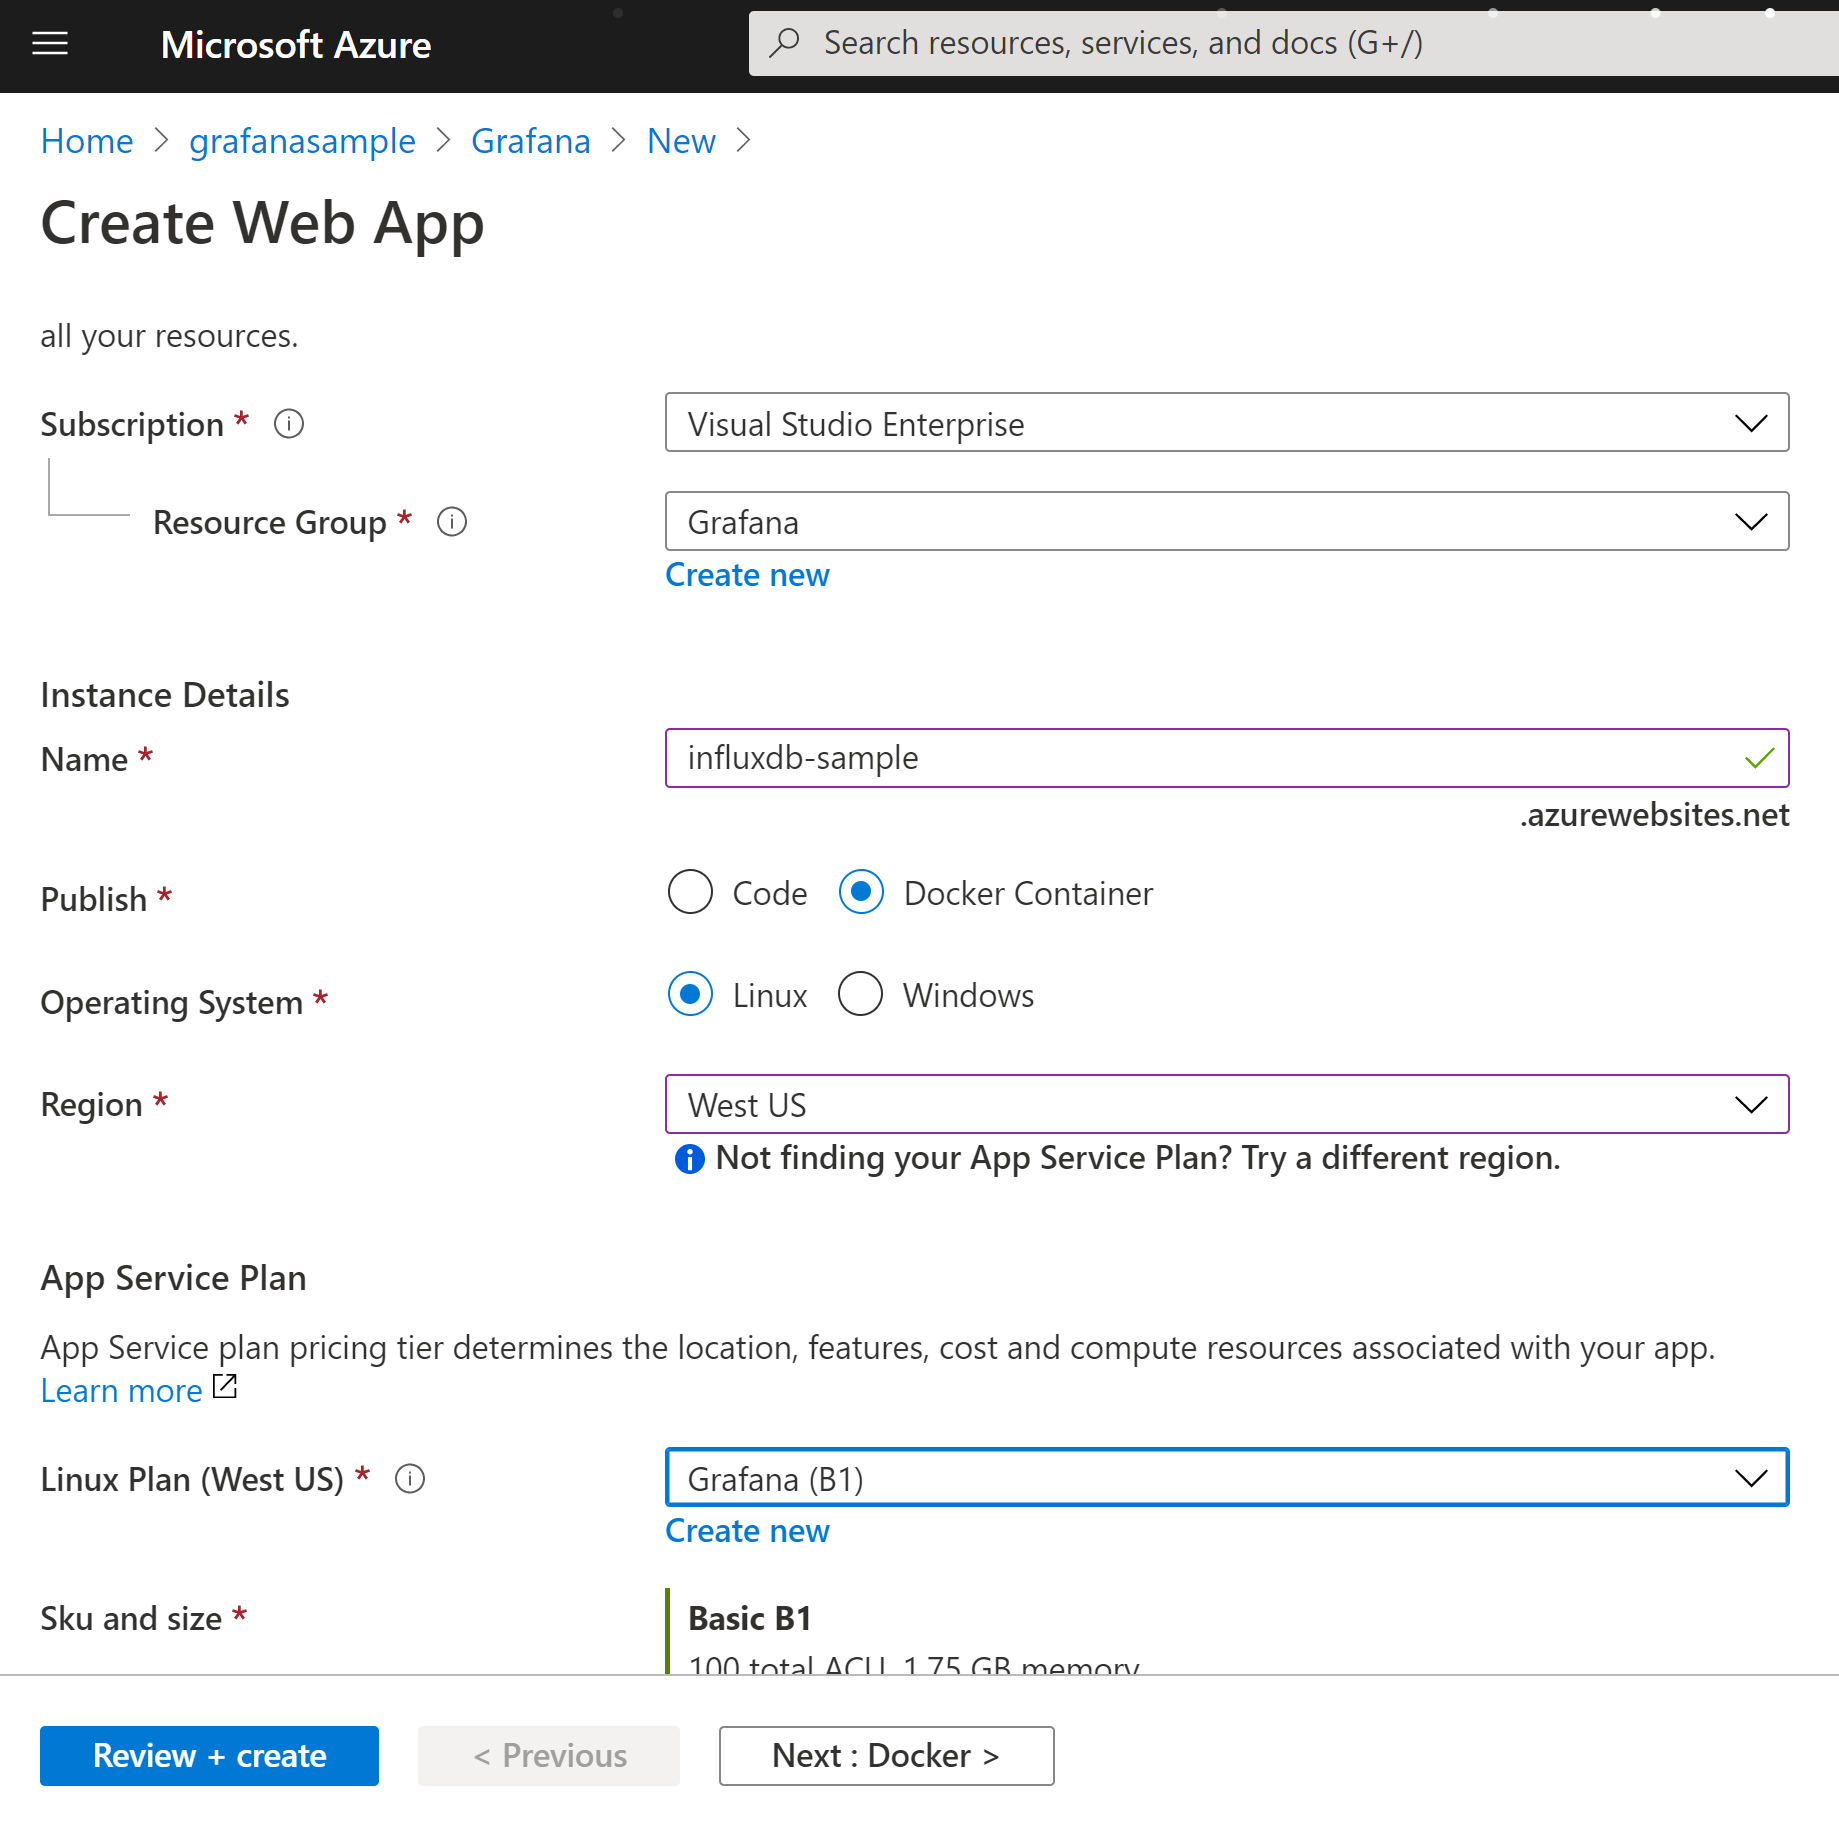Click the blue info icon beside region hint
The width and height of the screenshot is (1839, 1834).
tap(690, 1159)
